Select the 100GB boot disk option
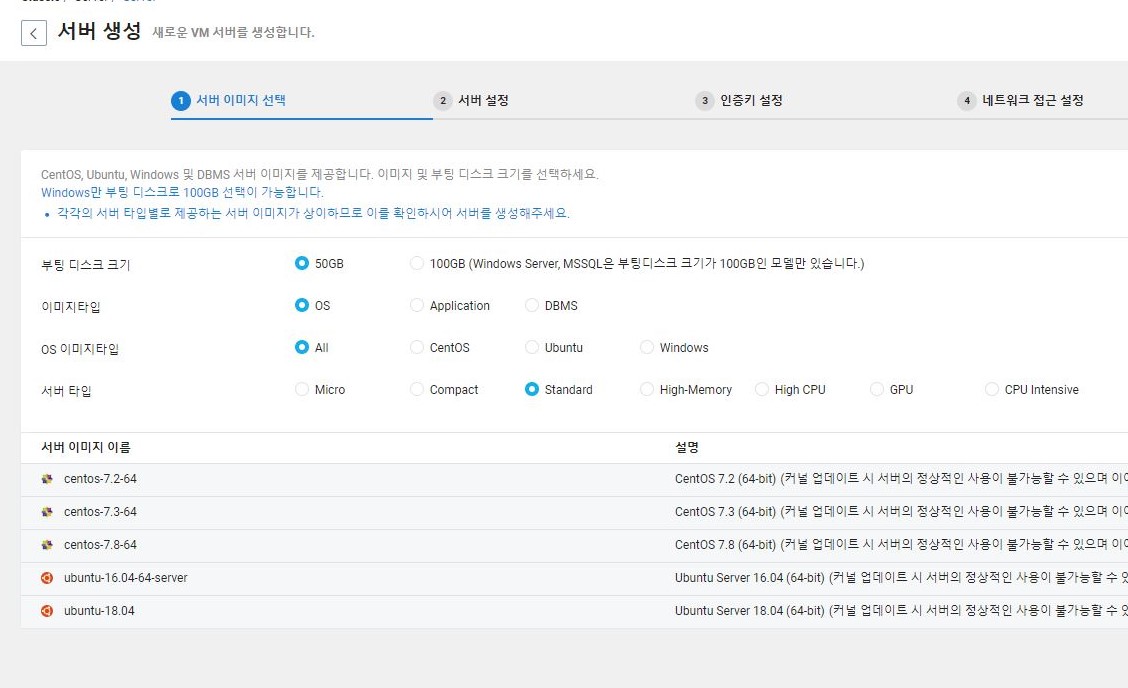The width and height of the screenshot is (1128, 688). click(x=417, y=263)
